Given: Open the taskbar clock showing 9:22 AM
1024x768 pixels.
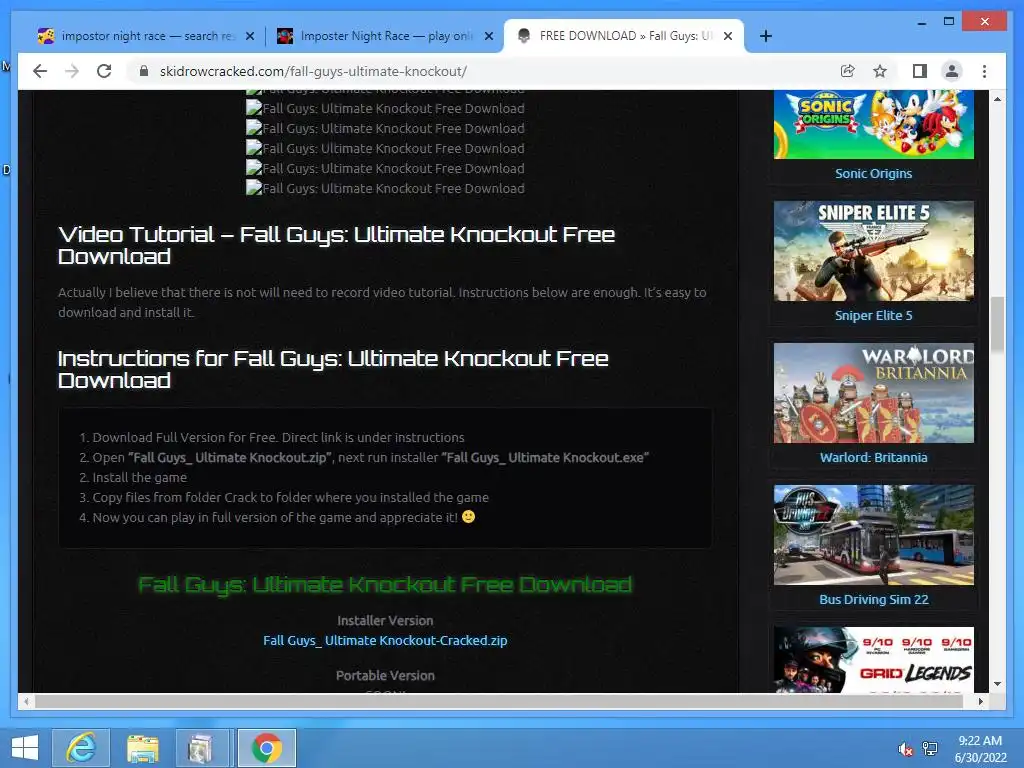Looking at the screenshot, I should point(980,749).
